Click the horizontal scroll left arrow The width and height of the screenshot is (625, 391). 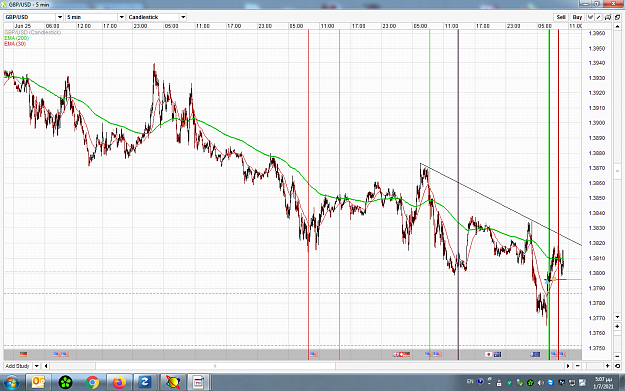click(46, 366)
